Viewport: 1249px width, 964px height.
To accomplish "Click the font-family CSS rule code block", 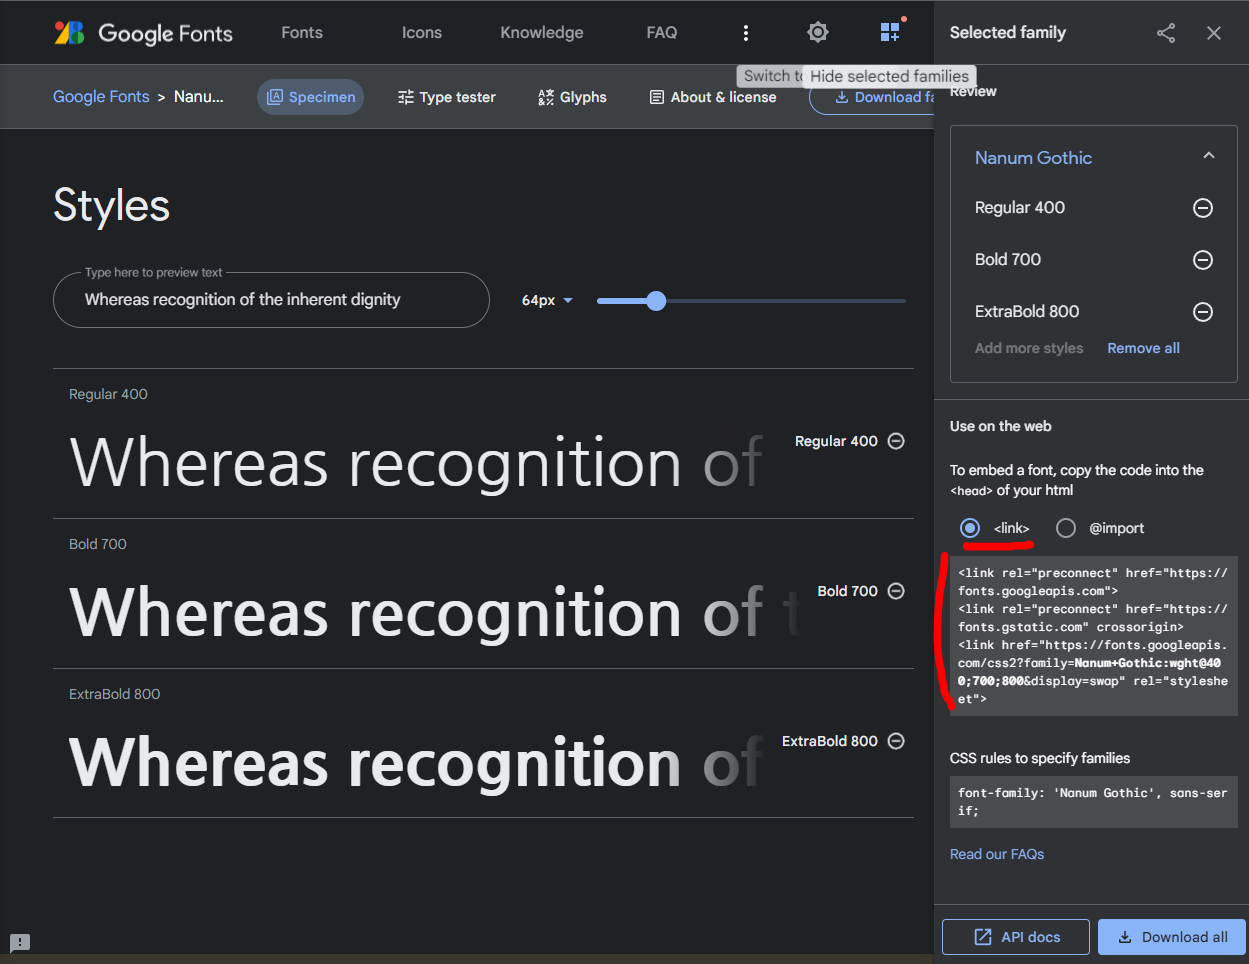I will pyautogui.click(x=1094, y=802).
